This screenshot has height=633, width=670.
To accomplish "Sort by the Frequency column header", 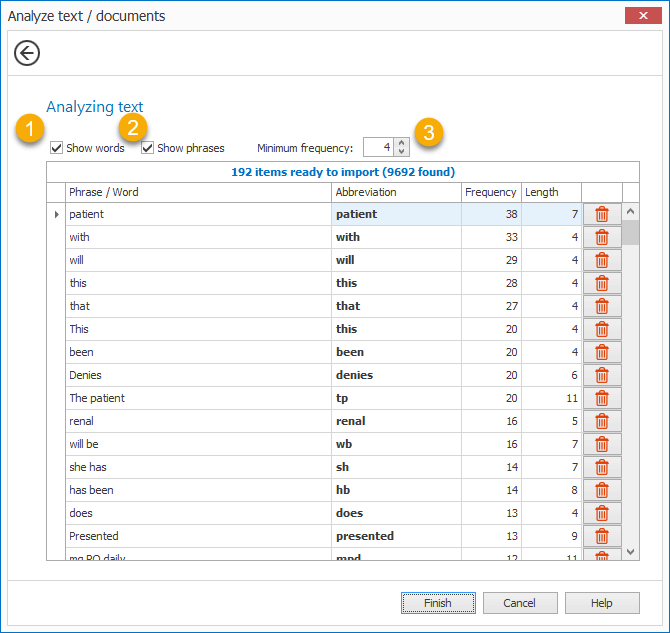I will (491, 192).
